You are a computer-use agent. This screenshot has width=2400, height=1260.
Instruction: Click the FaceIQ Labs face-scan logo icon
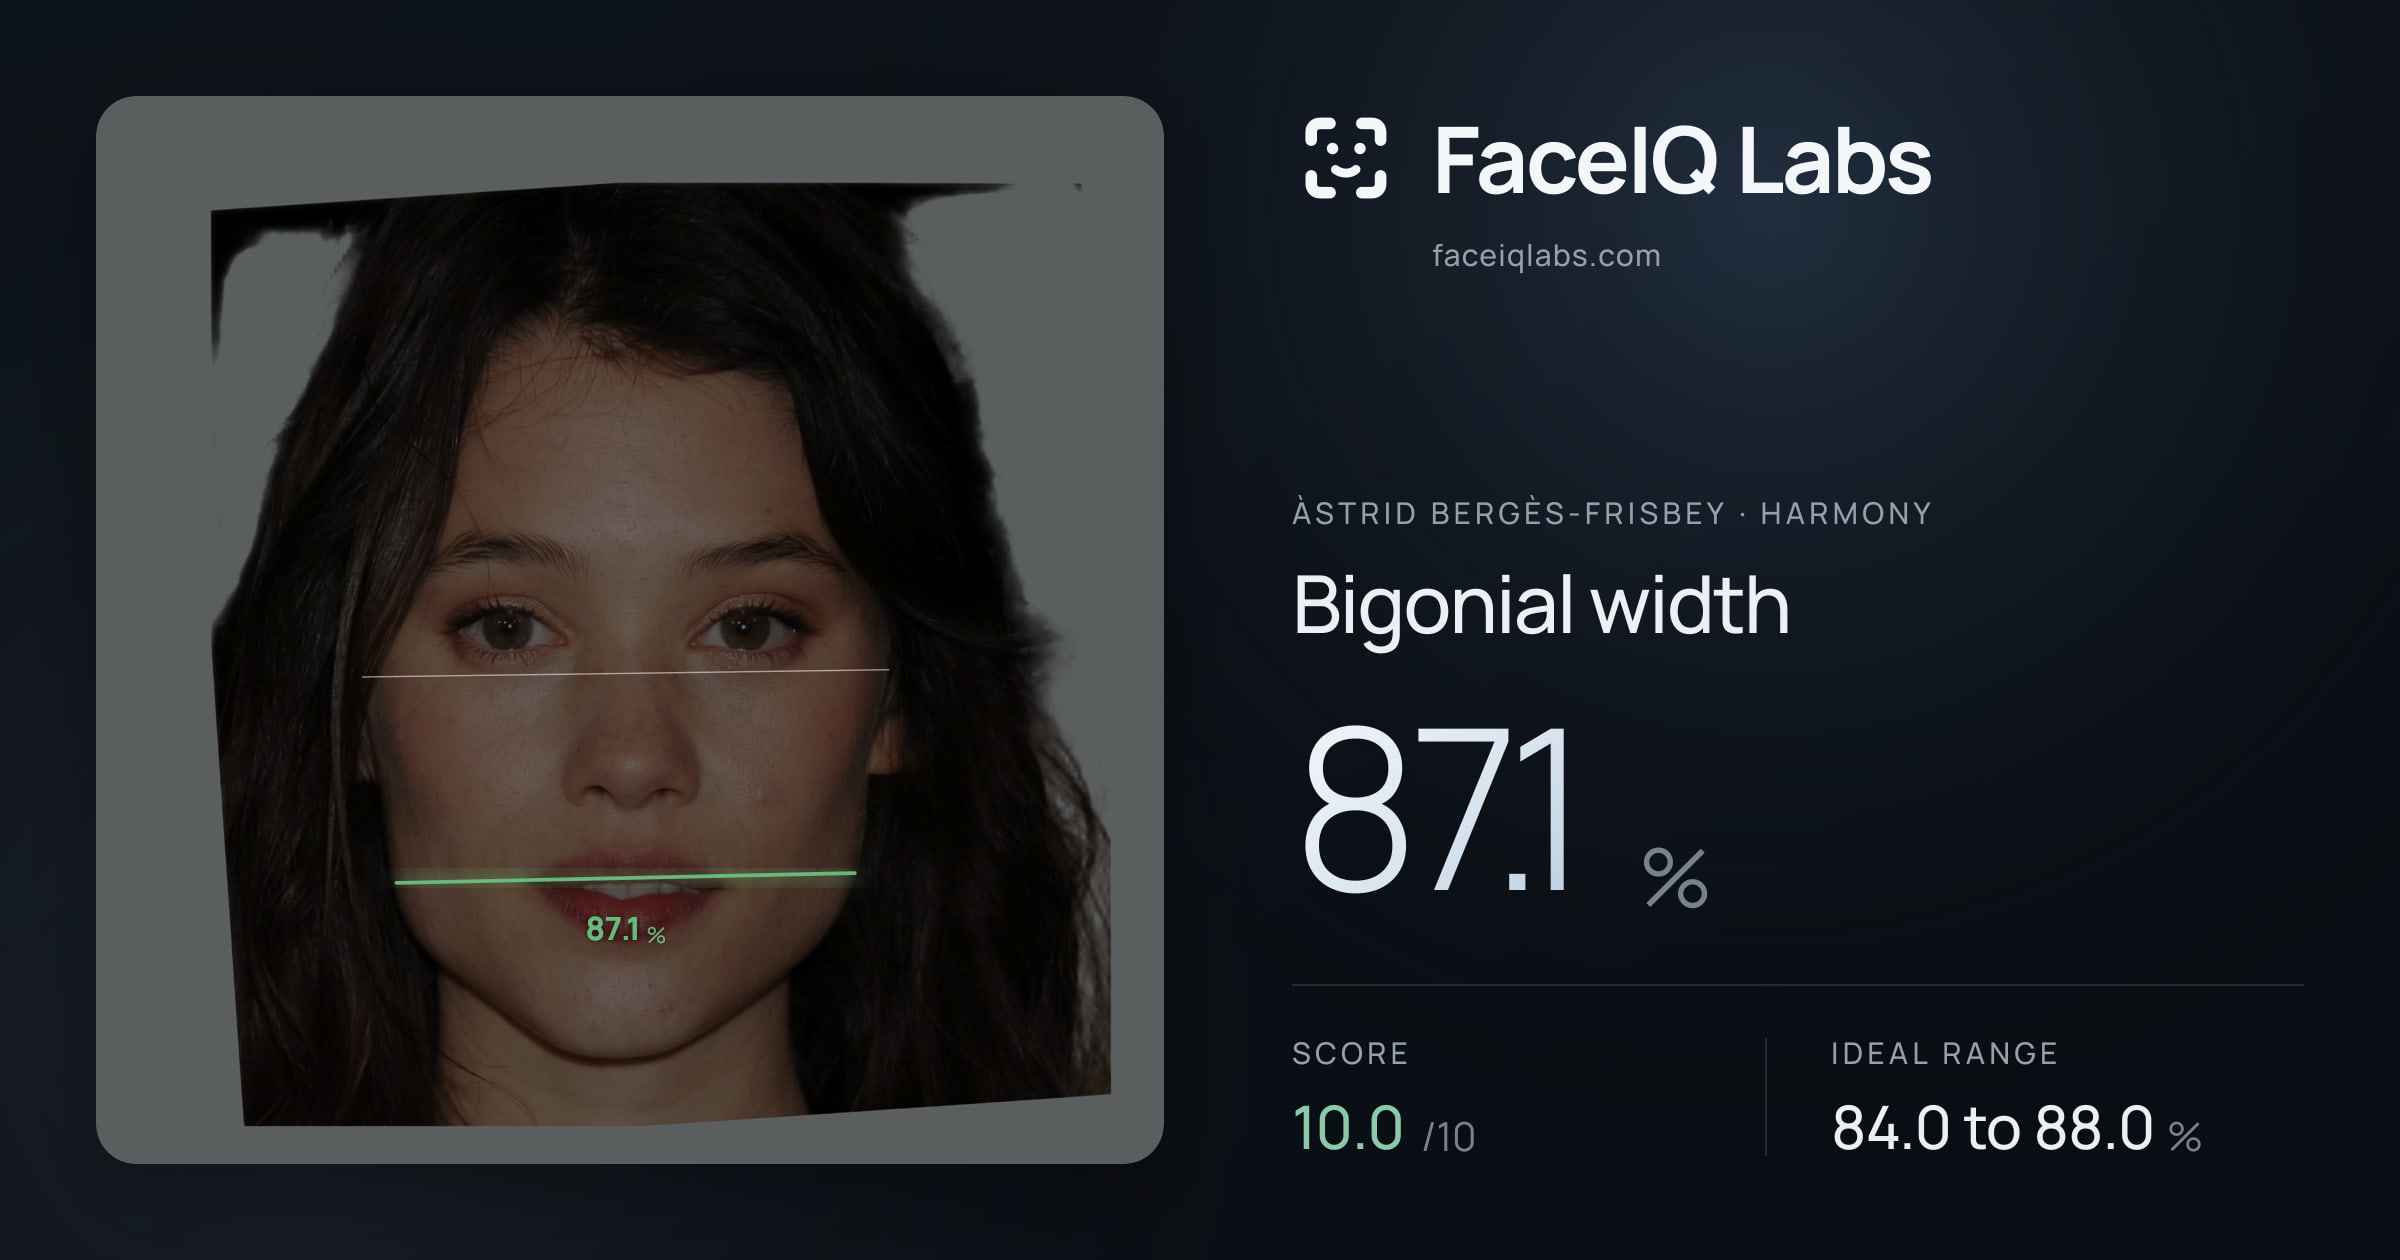1345,158
